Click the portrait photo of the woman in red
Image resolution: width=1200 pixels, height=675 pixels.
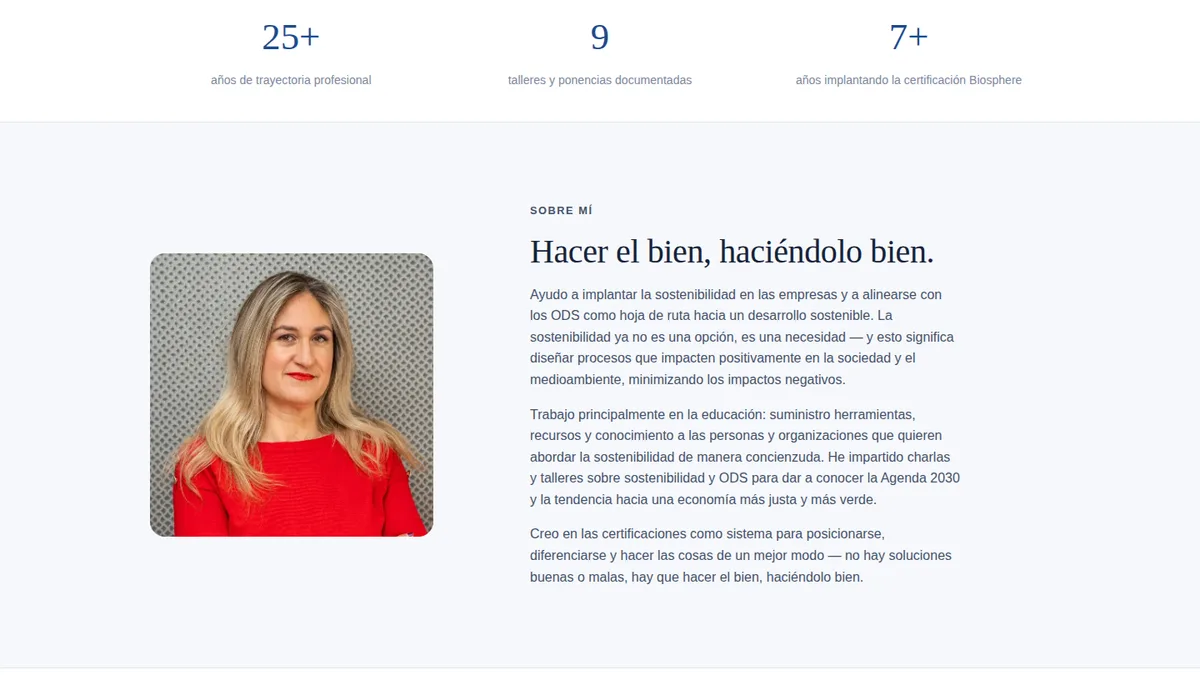(x=291, y=395)
